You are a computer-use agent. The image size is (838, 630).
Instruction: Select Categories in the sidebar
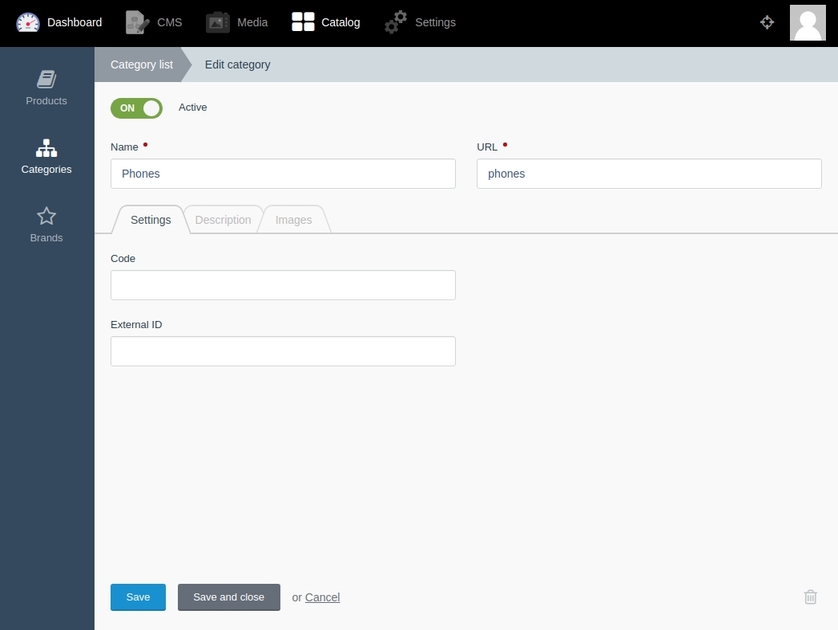click(46, 157)
